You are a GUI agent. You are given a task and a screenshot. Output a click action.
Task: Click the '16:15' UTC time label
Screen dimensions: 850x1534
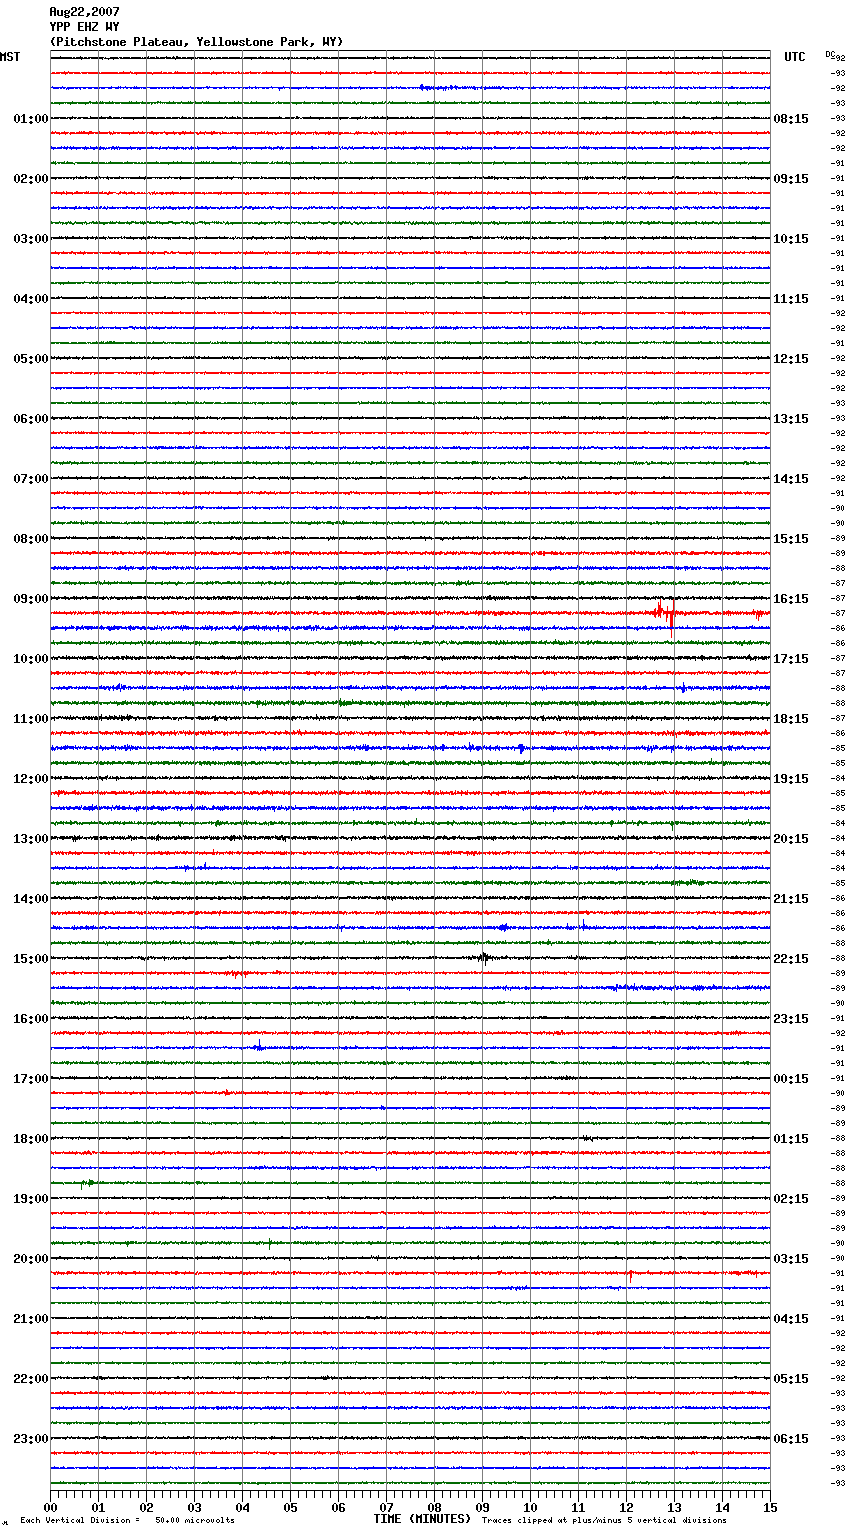791,599
